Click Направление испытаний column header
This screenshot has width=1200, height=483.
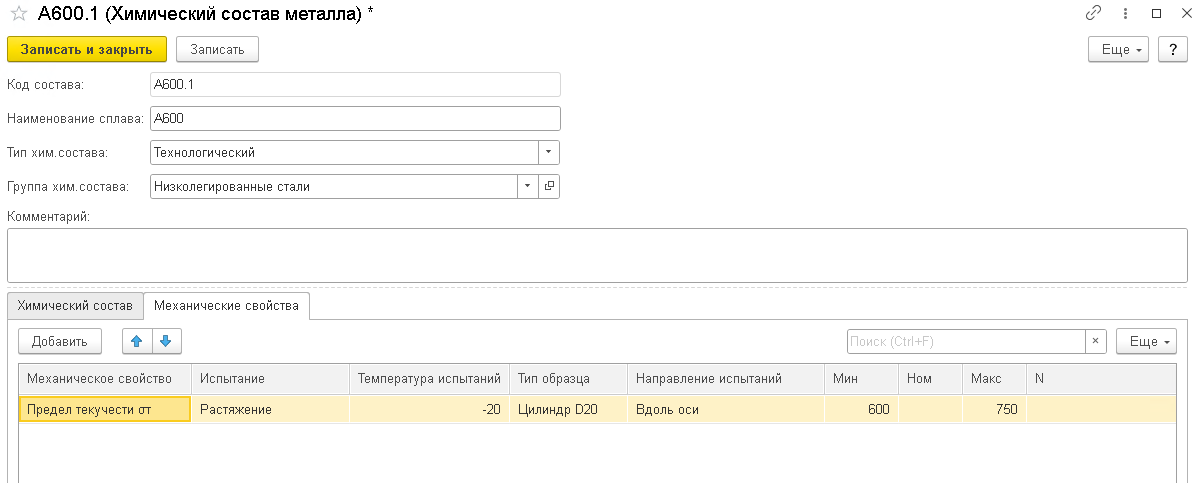pyautogui.click(x=726, y=379)
